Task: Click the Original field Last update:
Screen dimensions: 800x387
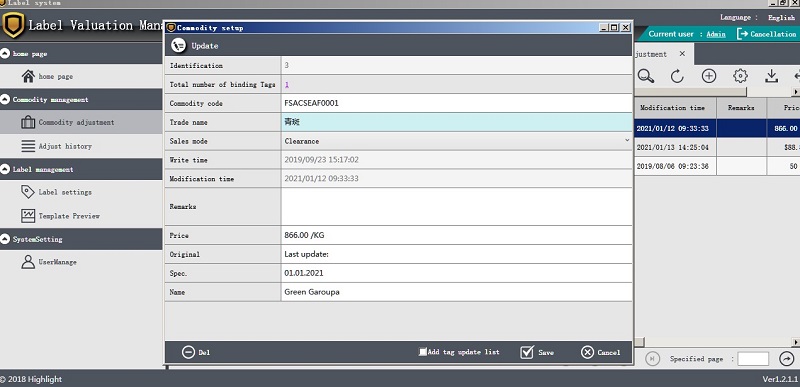Action: [x=457, y=254]
